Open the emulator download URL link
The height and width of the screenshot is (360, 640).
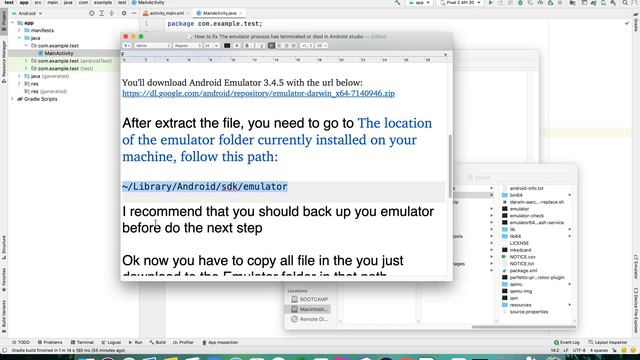click(258, 93)
